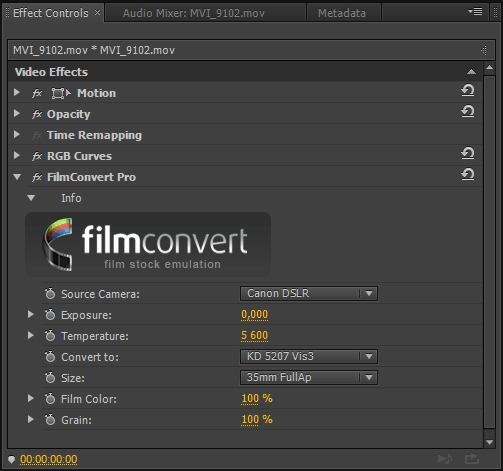Expand the Film Color parameter
This screenshot has width=503, height=471.
tap(31, 398)
